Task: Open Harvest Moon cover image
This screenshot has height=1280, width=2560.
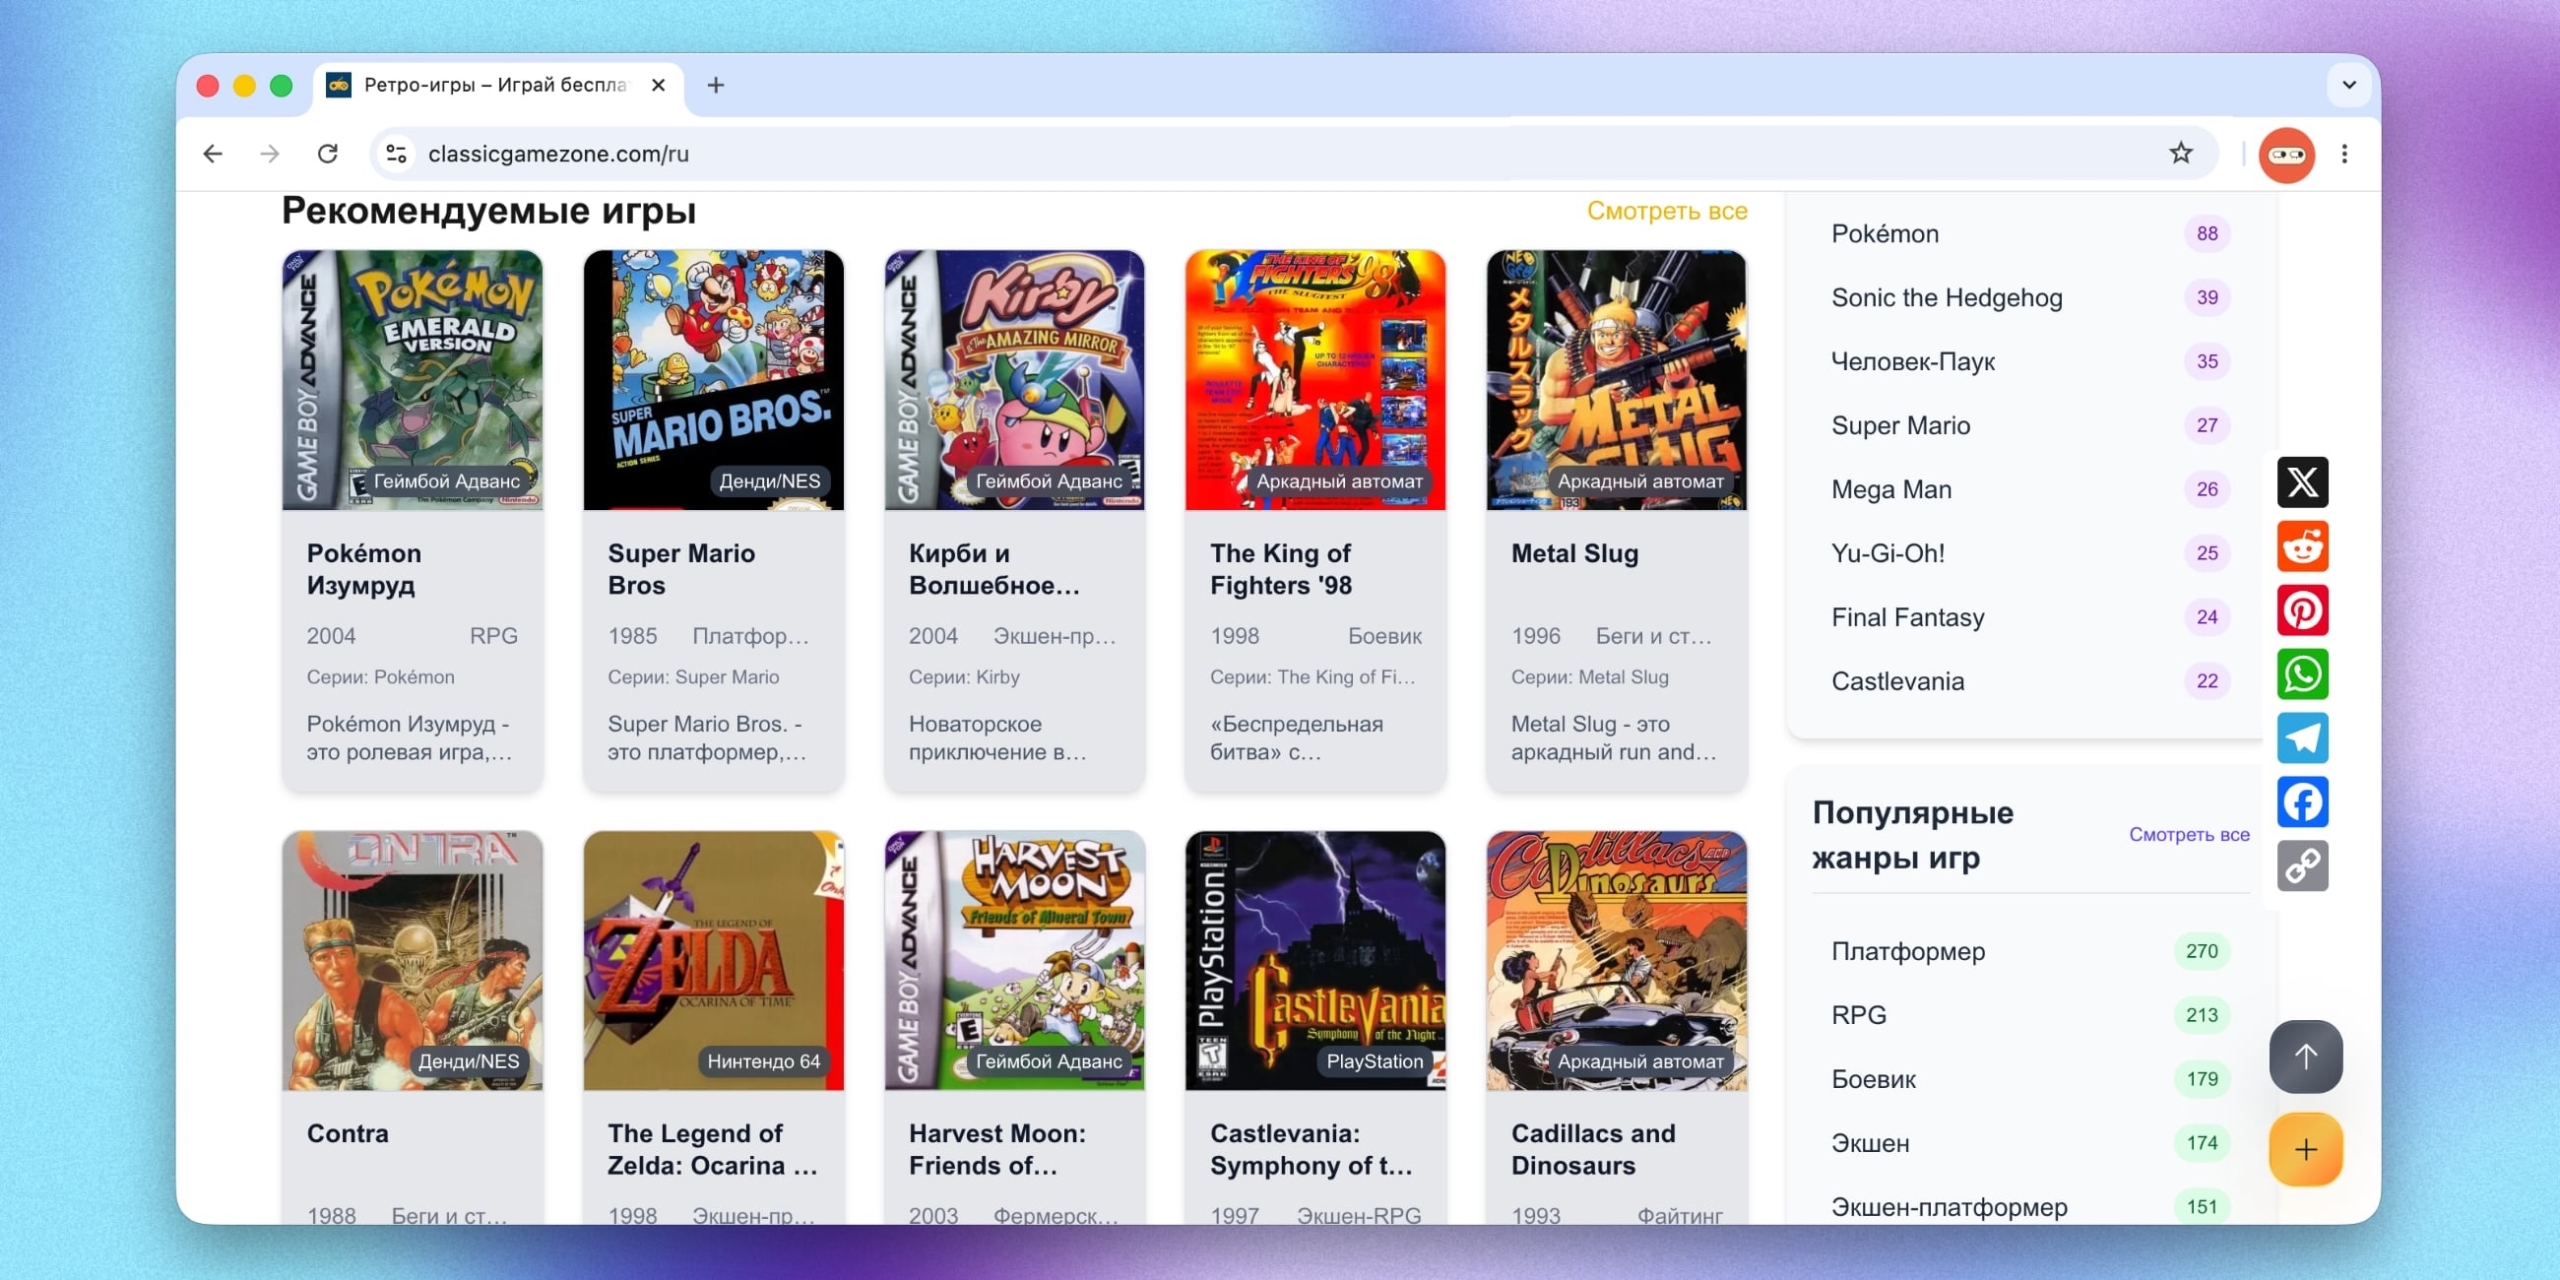Action: (x=1014, y=960)
